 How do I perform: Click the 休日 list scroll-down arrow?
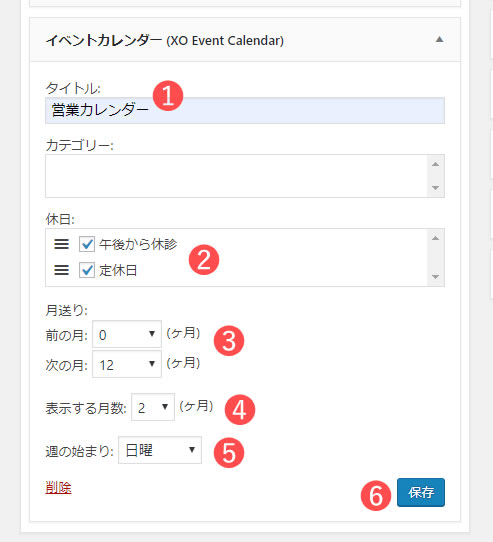pos(436,277)
